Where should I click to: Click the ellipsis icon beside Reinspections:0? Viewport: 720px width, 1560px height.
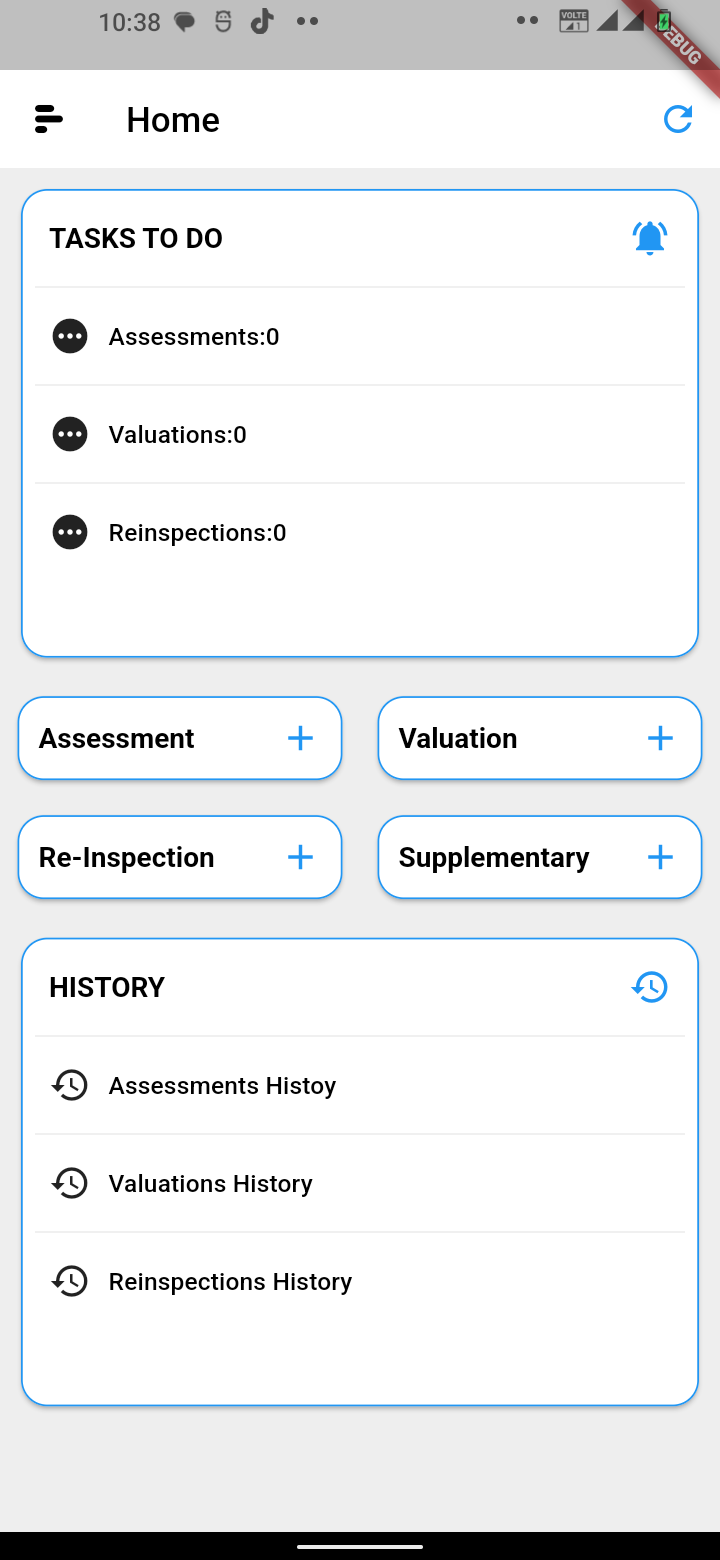(70, 532)
